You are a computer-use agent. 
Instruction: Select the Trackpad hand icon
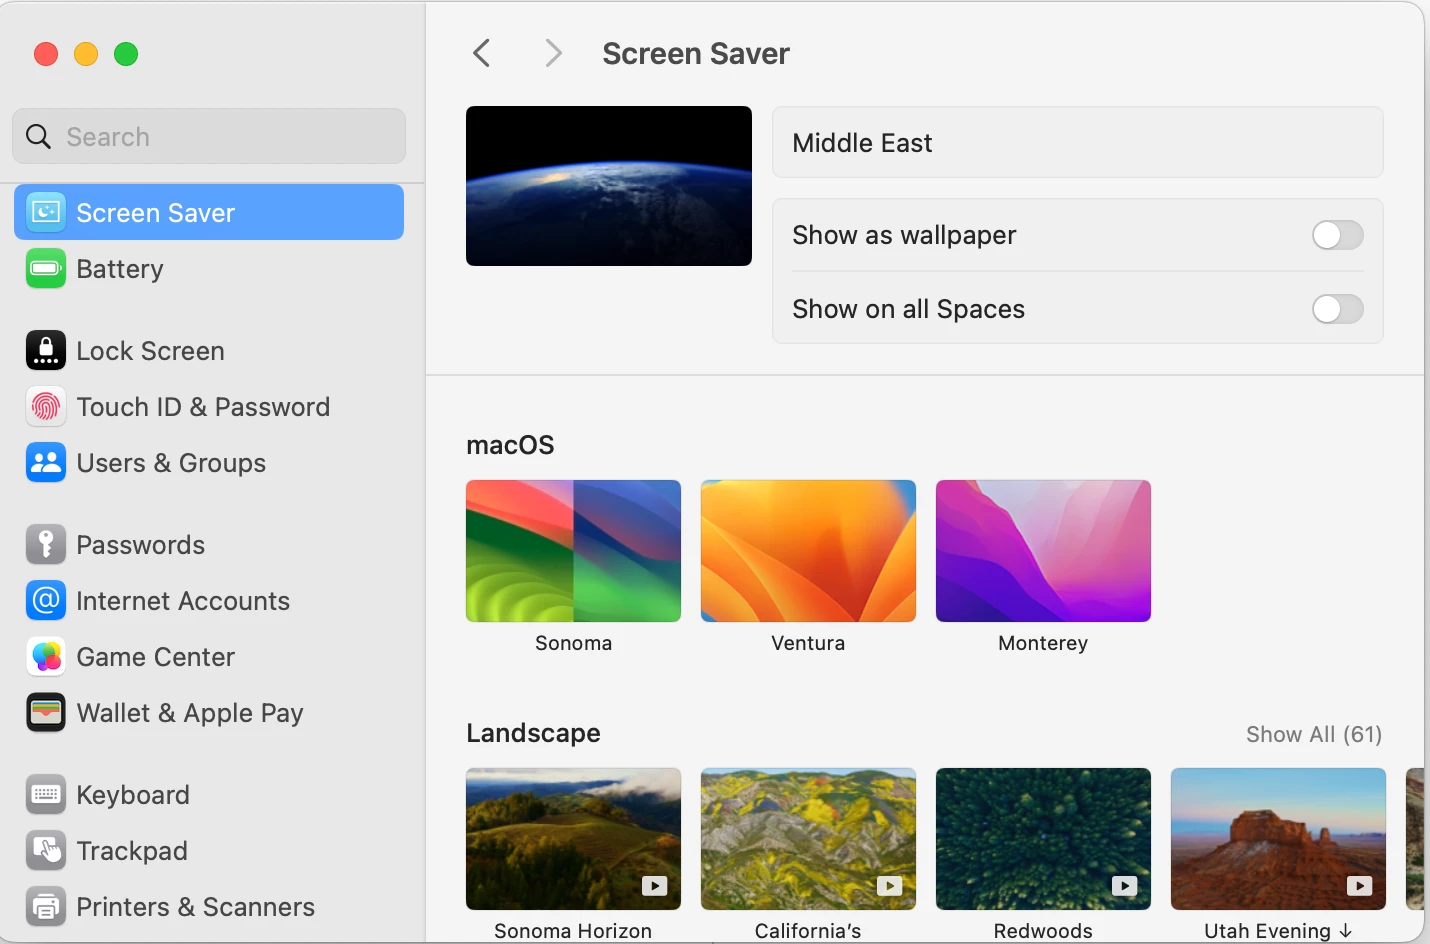[x=46, y=850]
